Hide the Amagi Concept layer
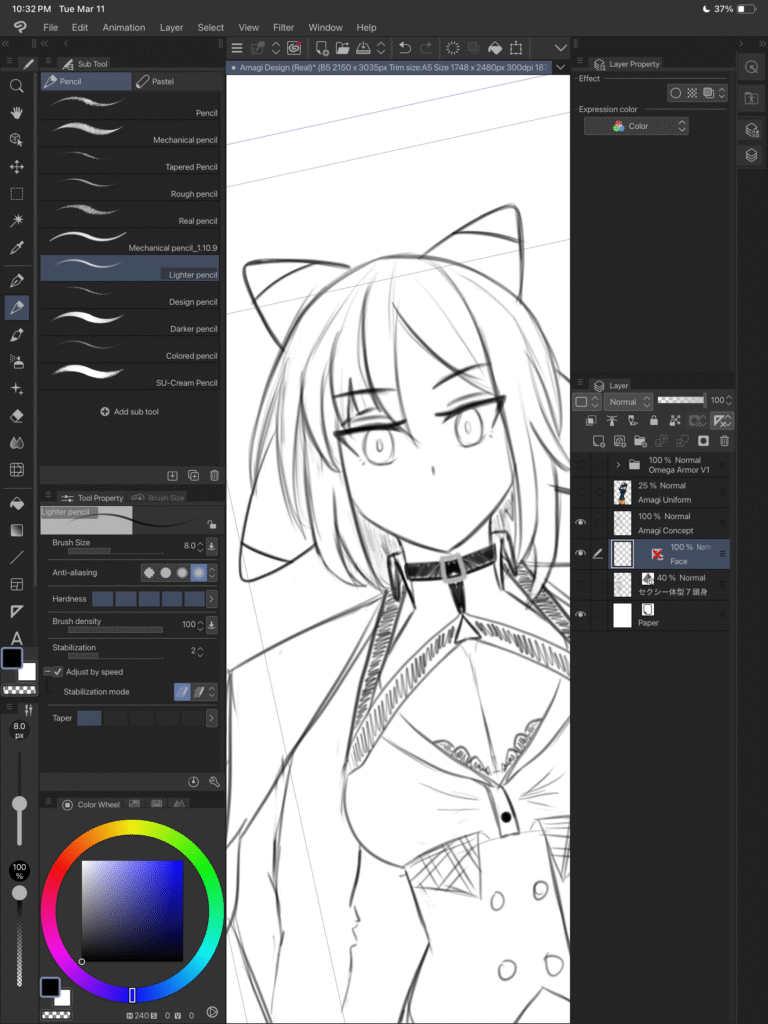768x1024 pixels. [580, 523]
